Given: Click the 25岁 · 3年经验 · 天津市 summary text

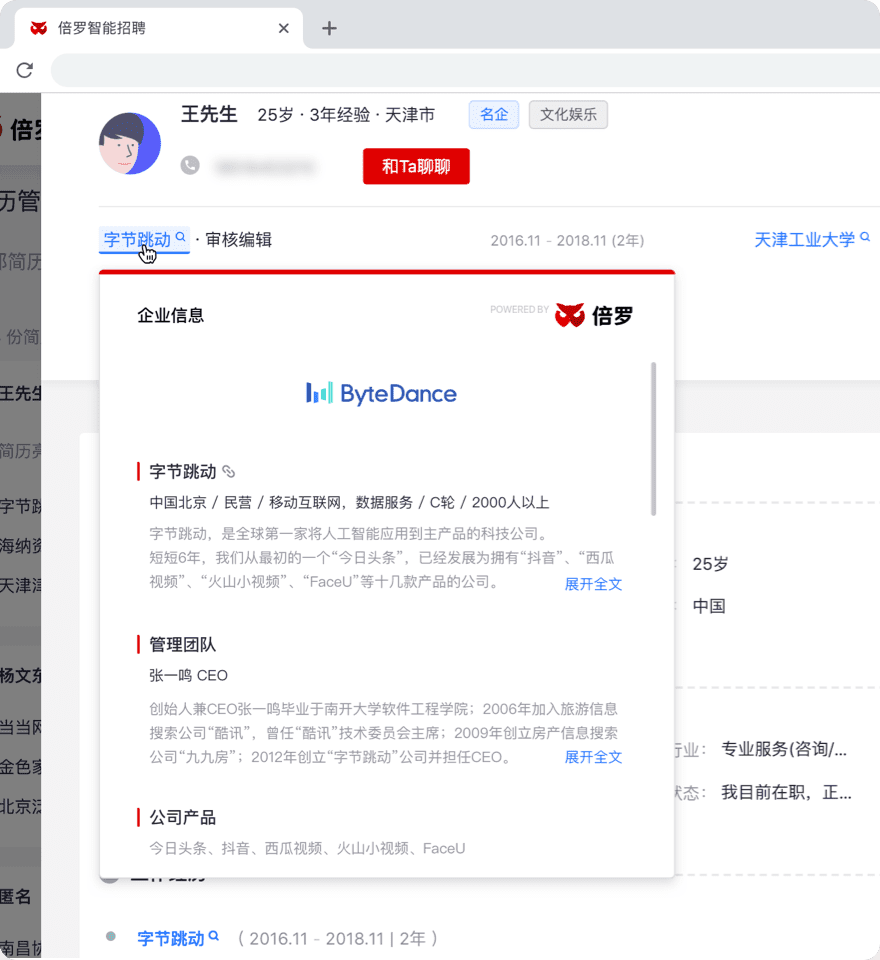Looking at the screenshot, I should [x=346, y=114].
